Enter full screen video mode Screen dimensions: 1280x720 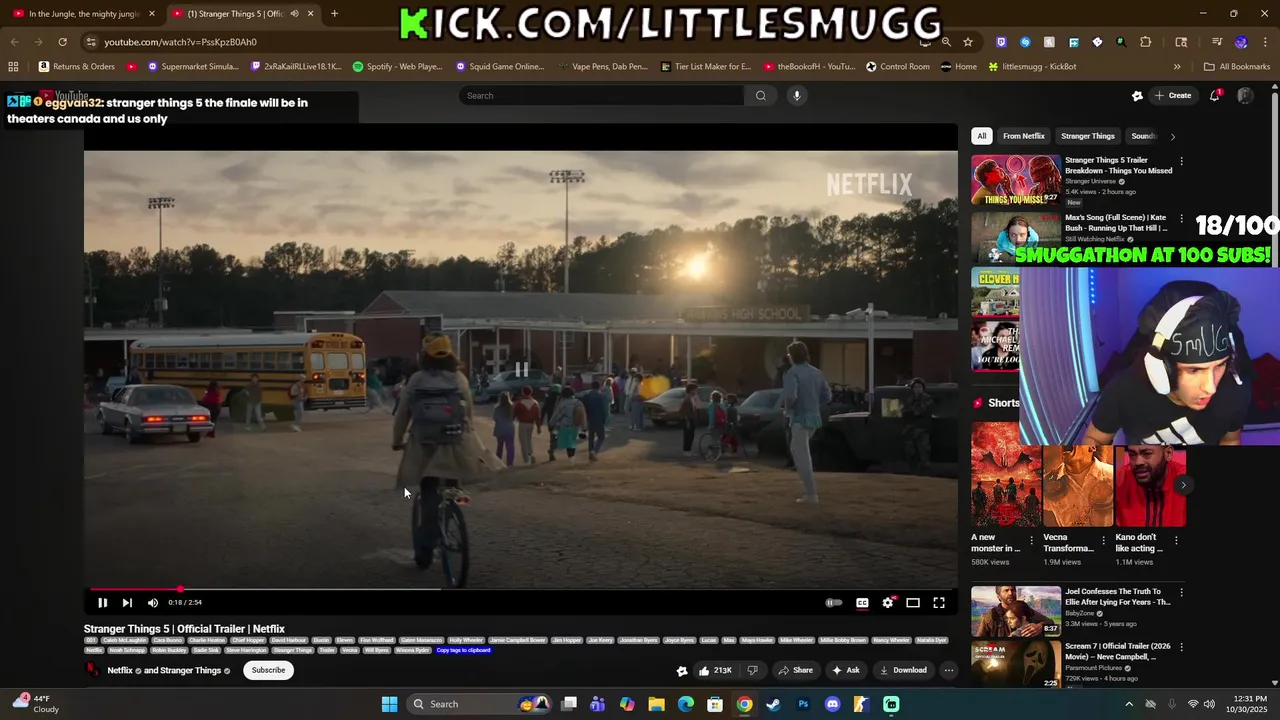coord(939,603)
